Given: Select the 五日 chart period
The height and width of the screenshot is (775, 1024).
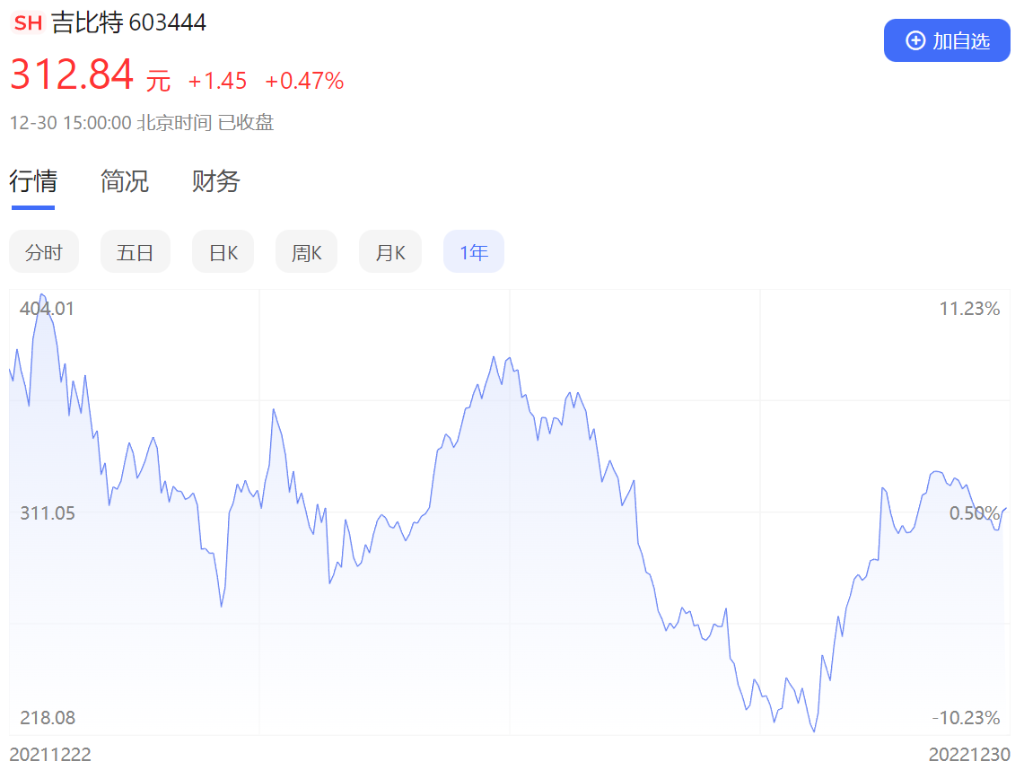Looking at the screenshot, I should tap(135, 251).
